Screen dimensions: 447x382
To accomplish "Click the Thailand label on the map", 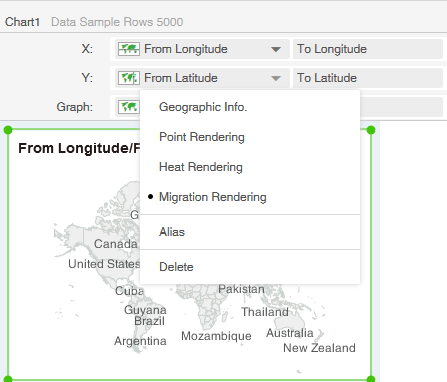I will pos(265,312).
